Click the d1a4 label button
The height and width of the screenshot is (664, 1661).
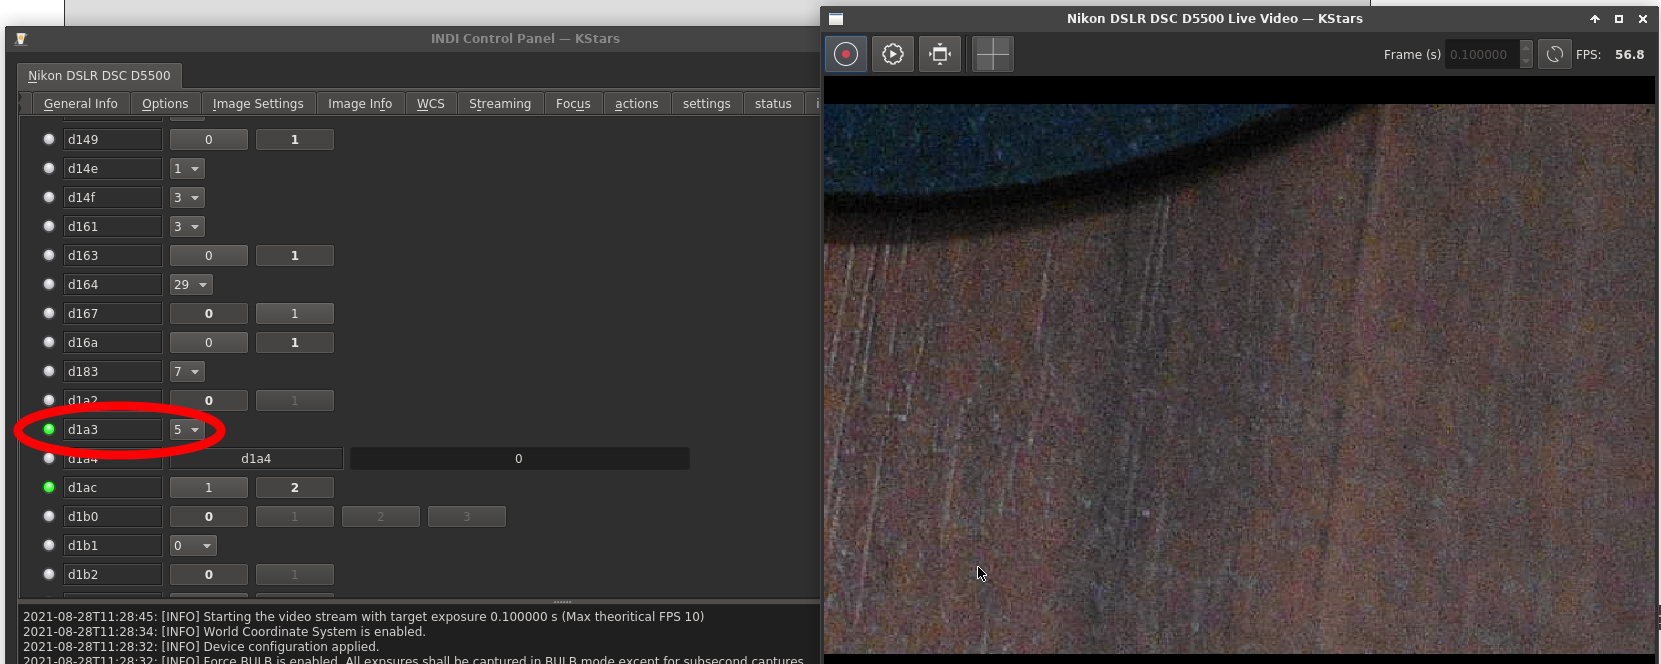256,458
